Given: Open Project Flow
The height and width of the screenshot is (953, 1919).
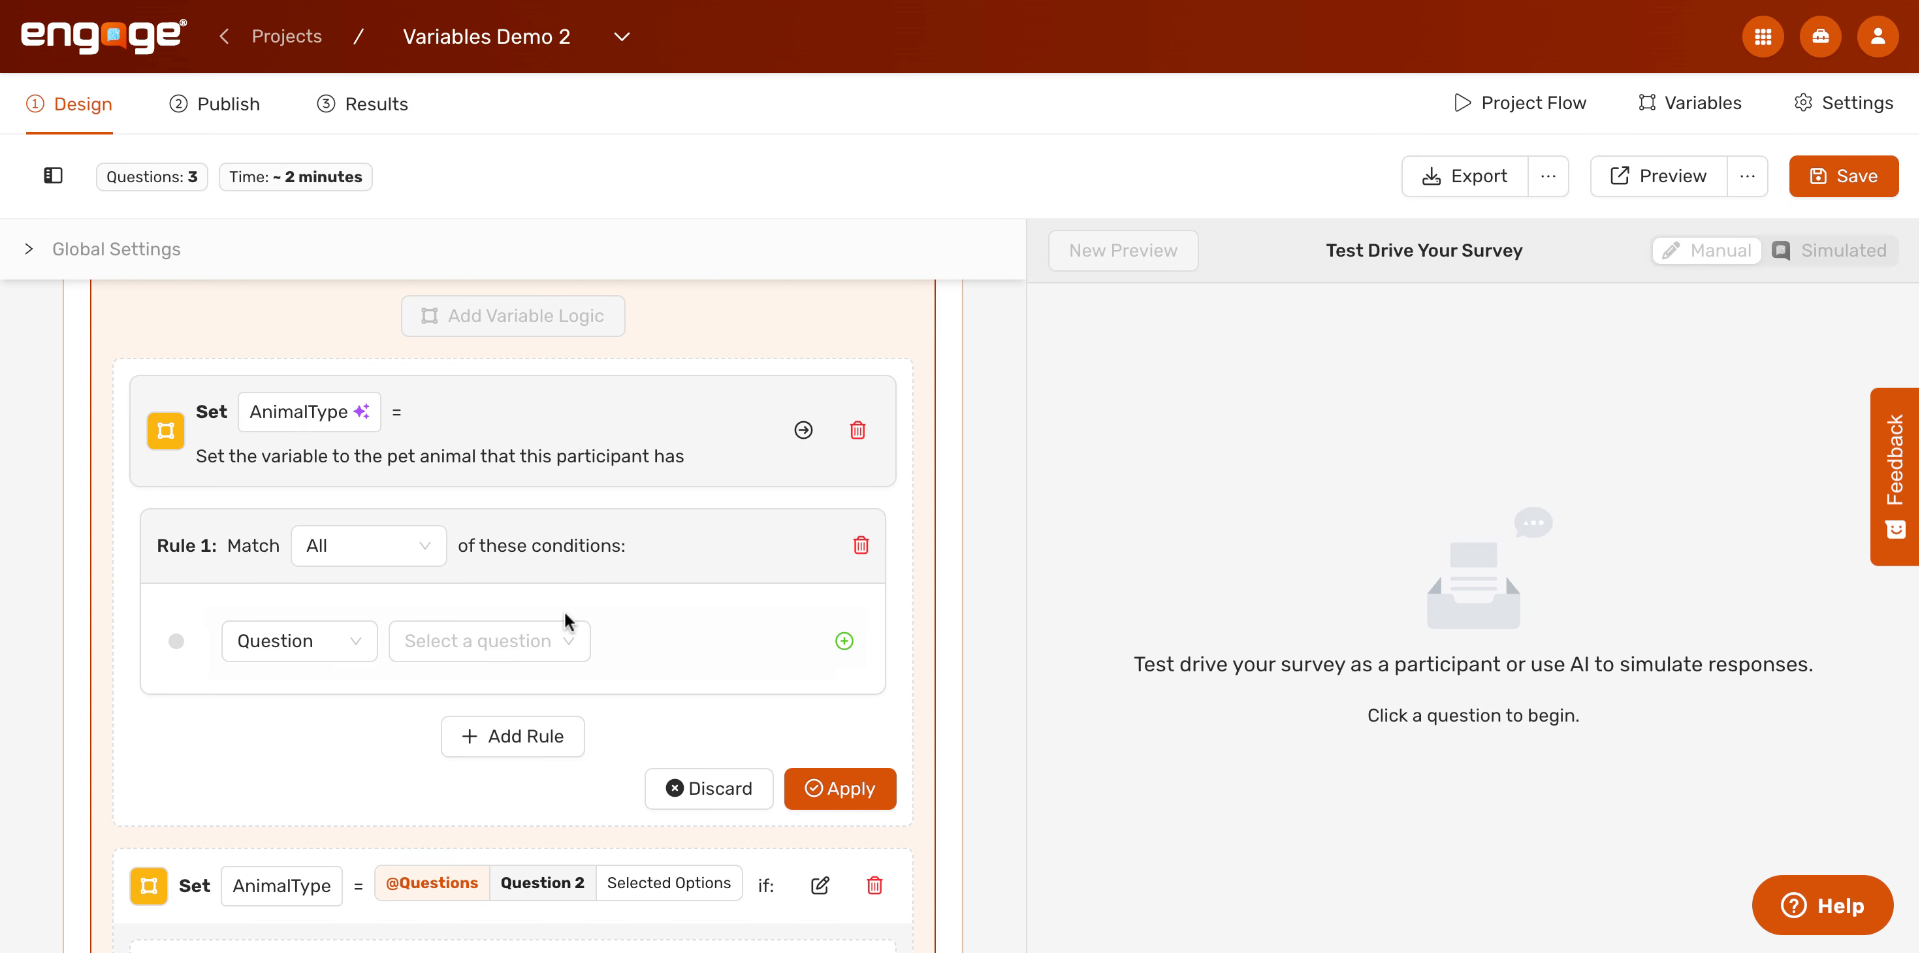Looking at the screenshot, I should point(1520,103).
